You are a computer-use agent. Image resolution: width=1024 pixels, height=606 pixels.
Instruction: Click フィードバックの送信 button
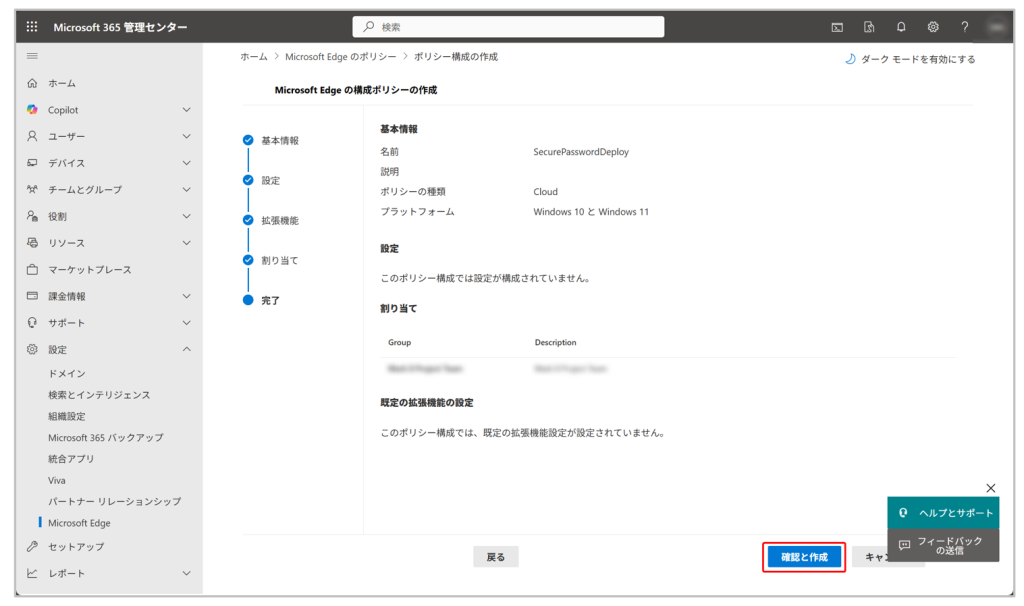(x=943, y=545)
